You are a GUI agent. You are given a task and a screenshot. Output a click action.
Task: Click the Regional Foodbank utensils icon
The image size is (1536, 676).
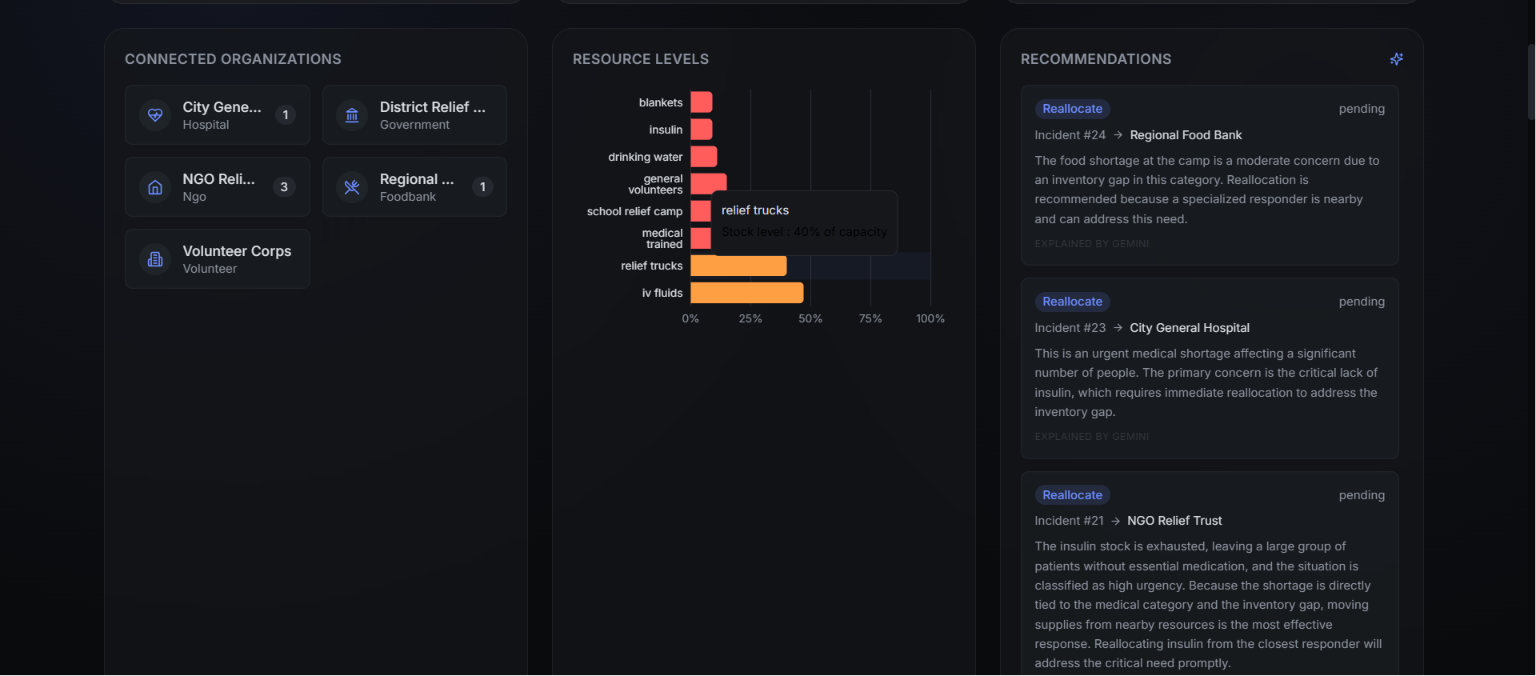pos(352,187)
